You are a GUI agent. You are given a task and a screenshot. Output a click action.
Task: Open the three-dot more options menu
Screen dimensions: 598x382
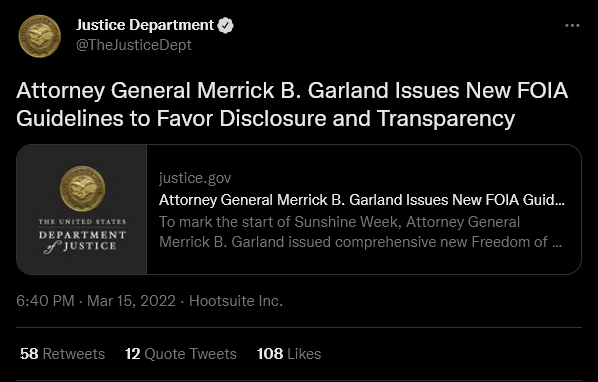572,26
